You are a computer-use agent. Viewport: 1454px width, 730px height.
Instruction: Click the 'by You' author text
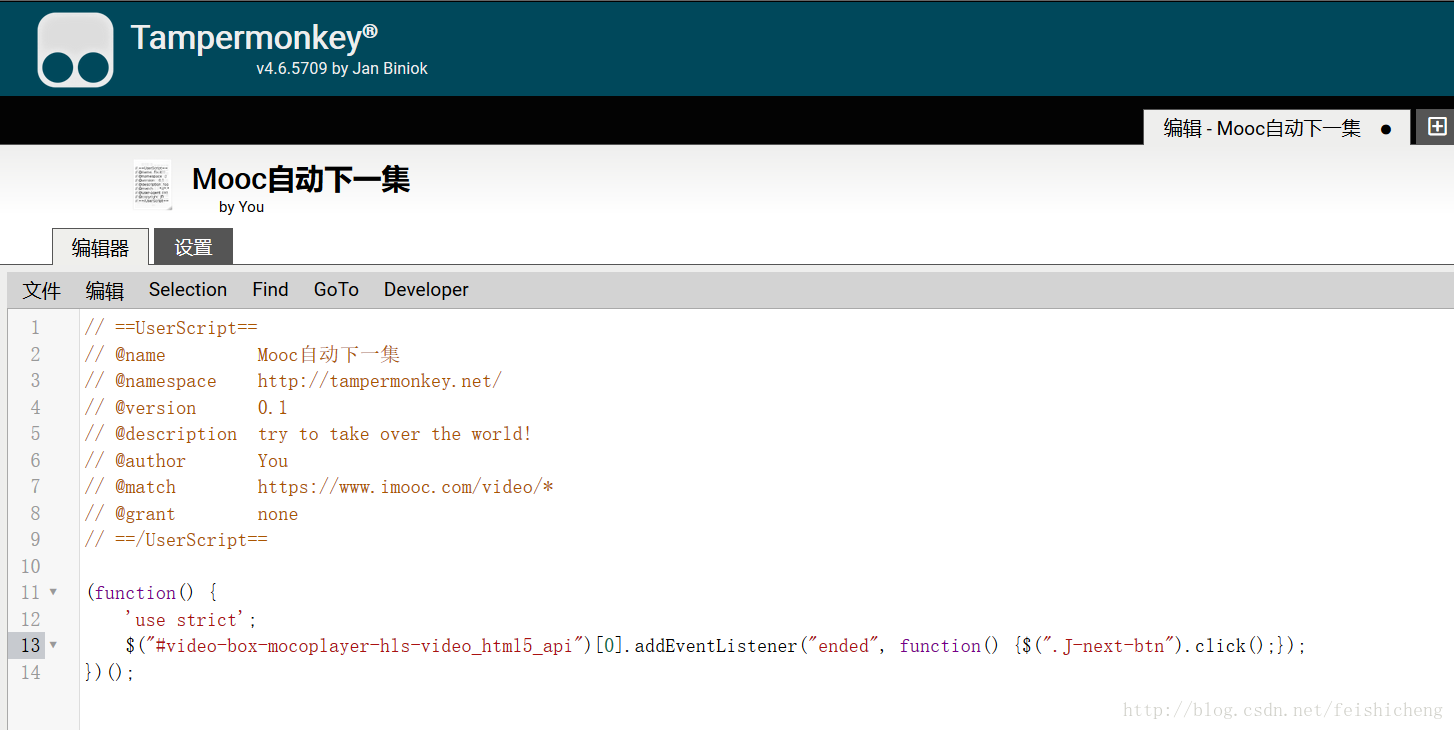coord(242,207)
